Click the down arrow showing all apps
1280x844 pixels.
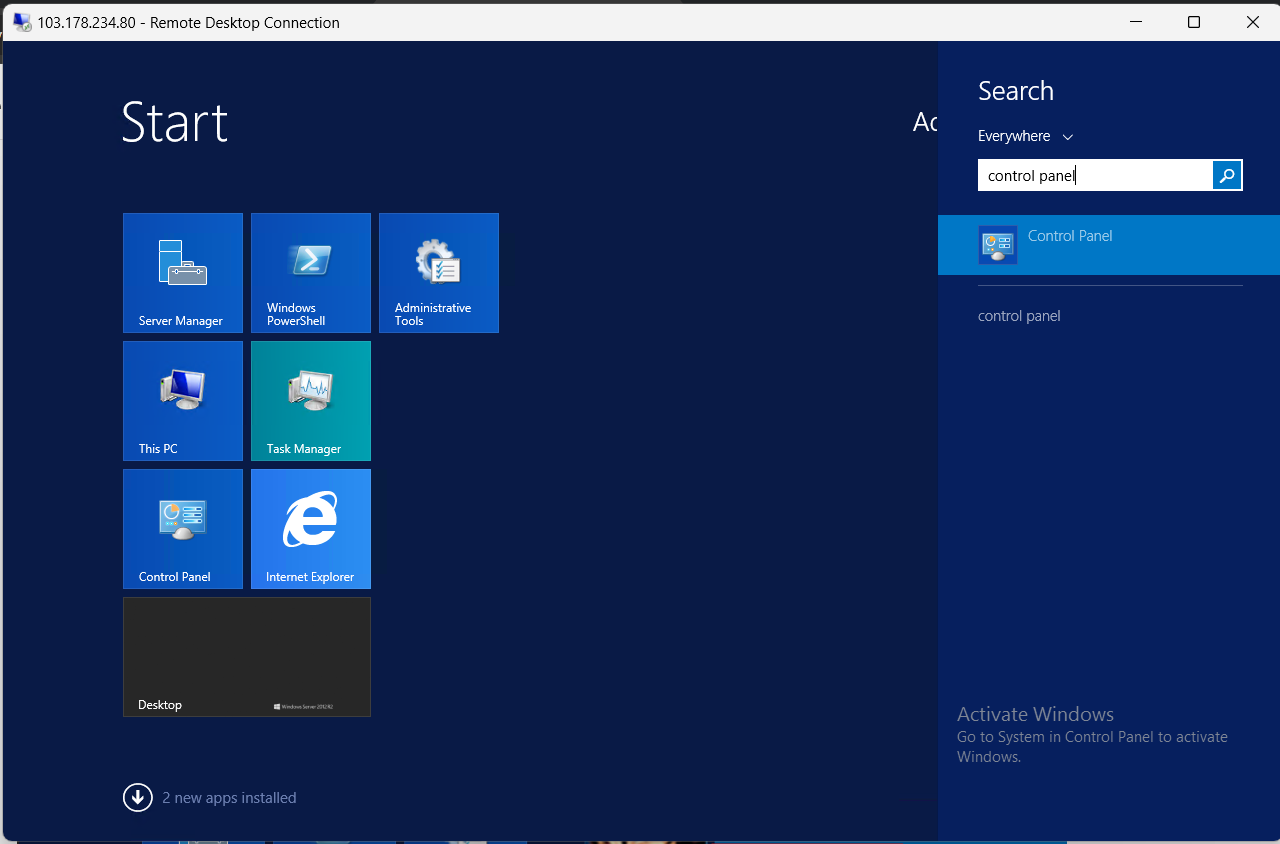pos(137,797)
